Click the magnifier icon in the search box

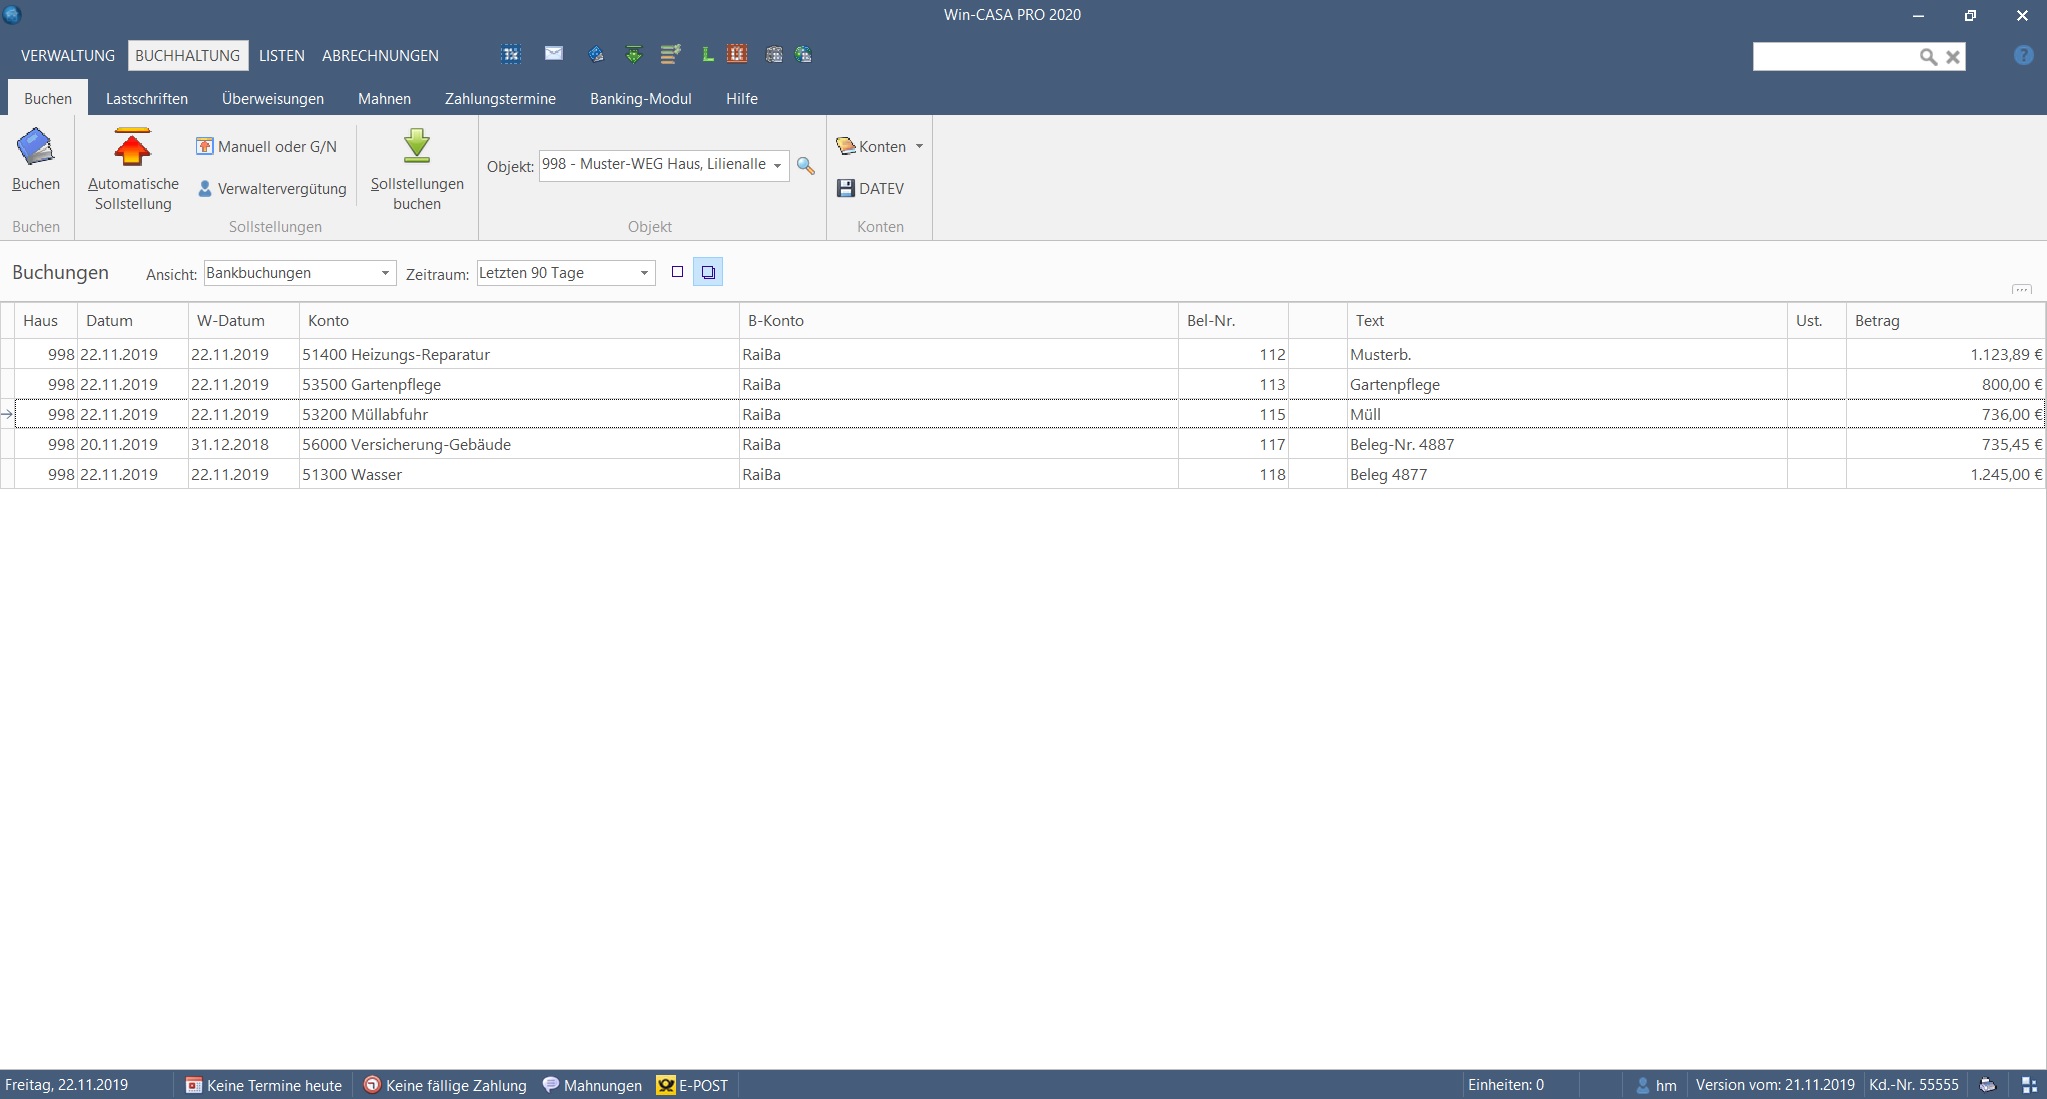(x=1928, y=57)
